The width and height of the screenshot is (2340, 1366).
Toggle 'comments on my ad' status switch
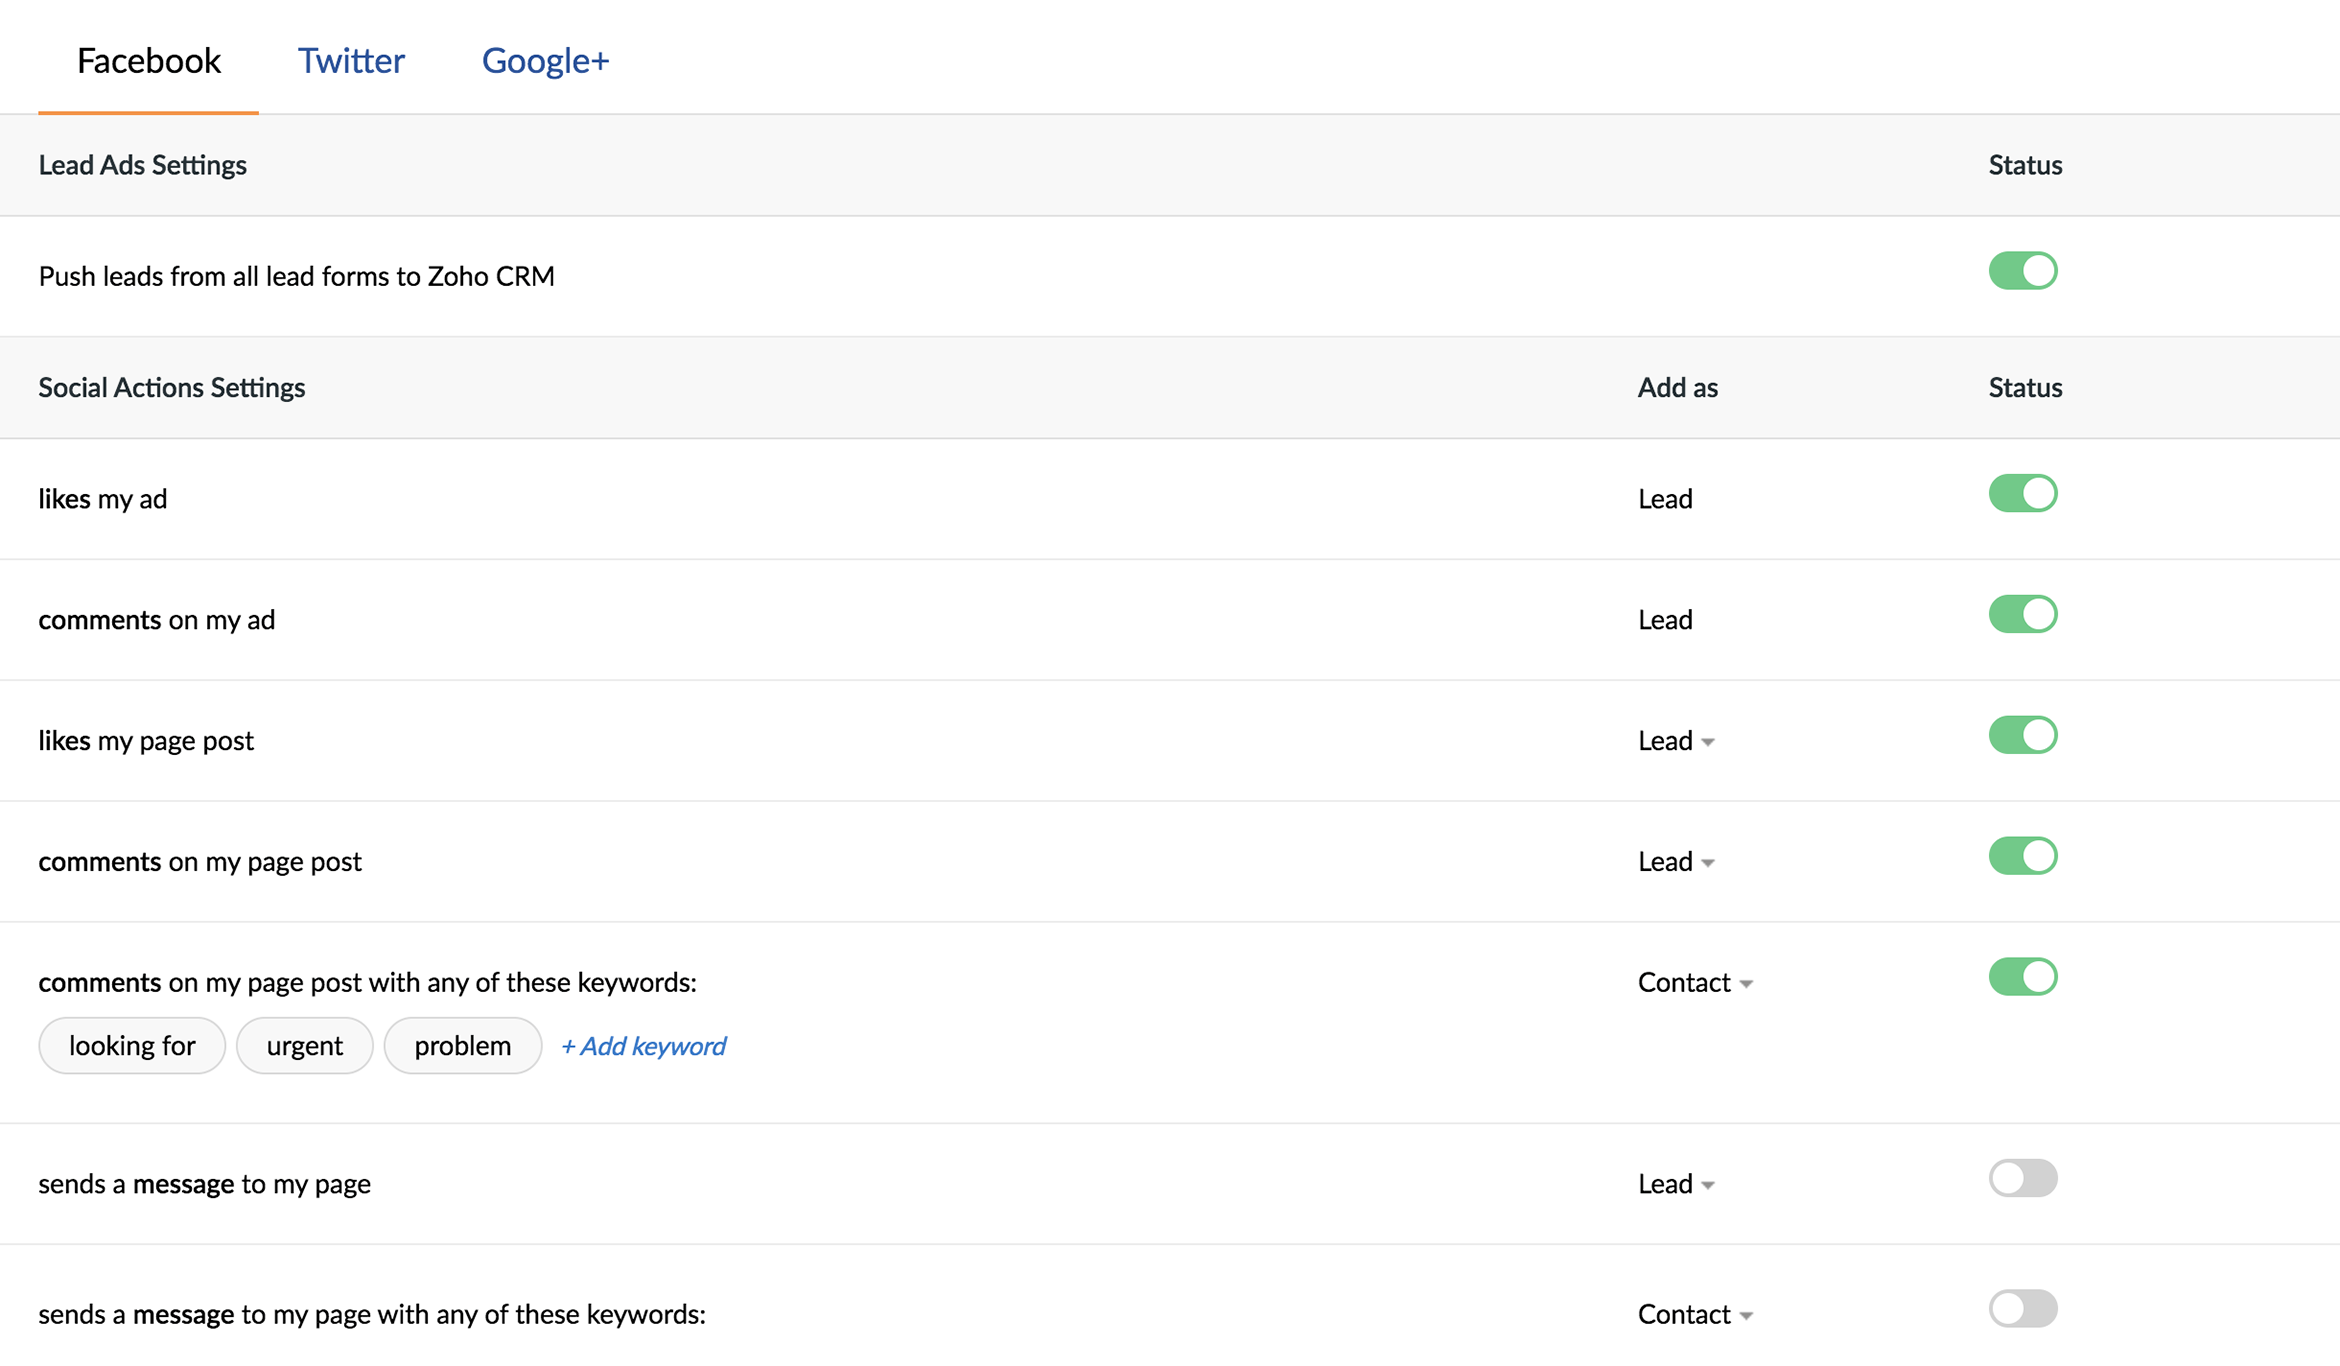click(2022, 615)
